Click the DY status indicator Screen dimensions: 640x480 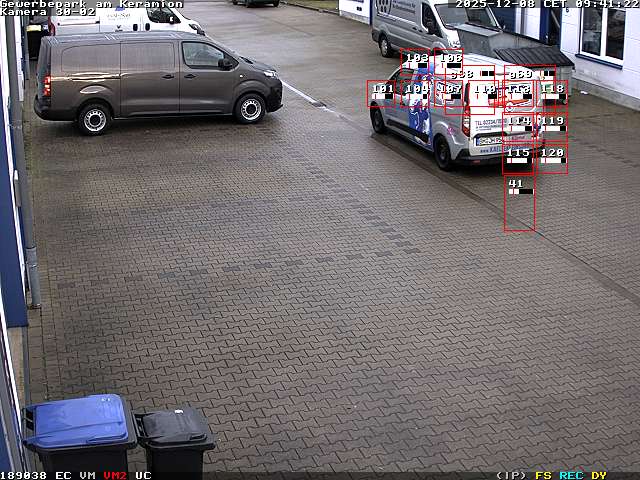[598, 475]
